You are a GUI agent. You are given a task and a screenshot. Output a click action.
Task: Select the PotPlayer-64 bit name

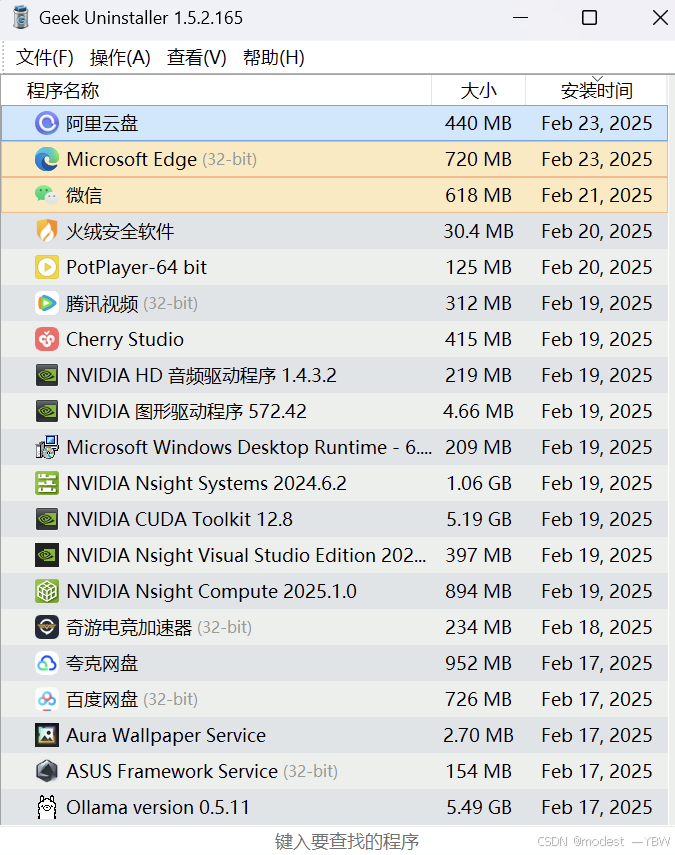[136, 267]
